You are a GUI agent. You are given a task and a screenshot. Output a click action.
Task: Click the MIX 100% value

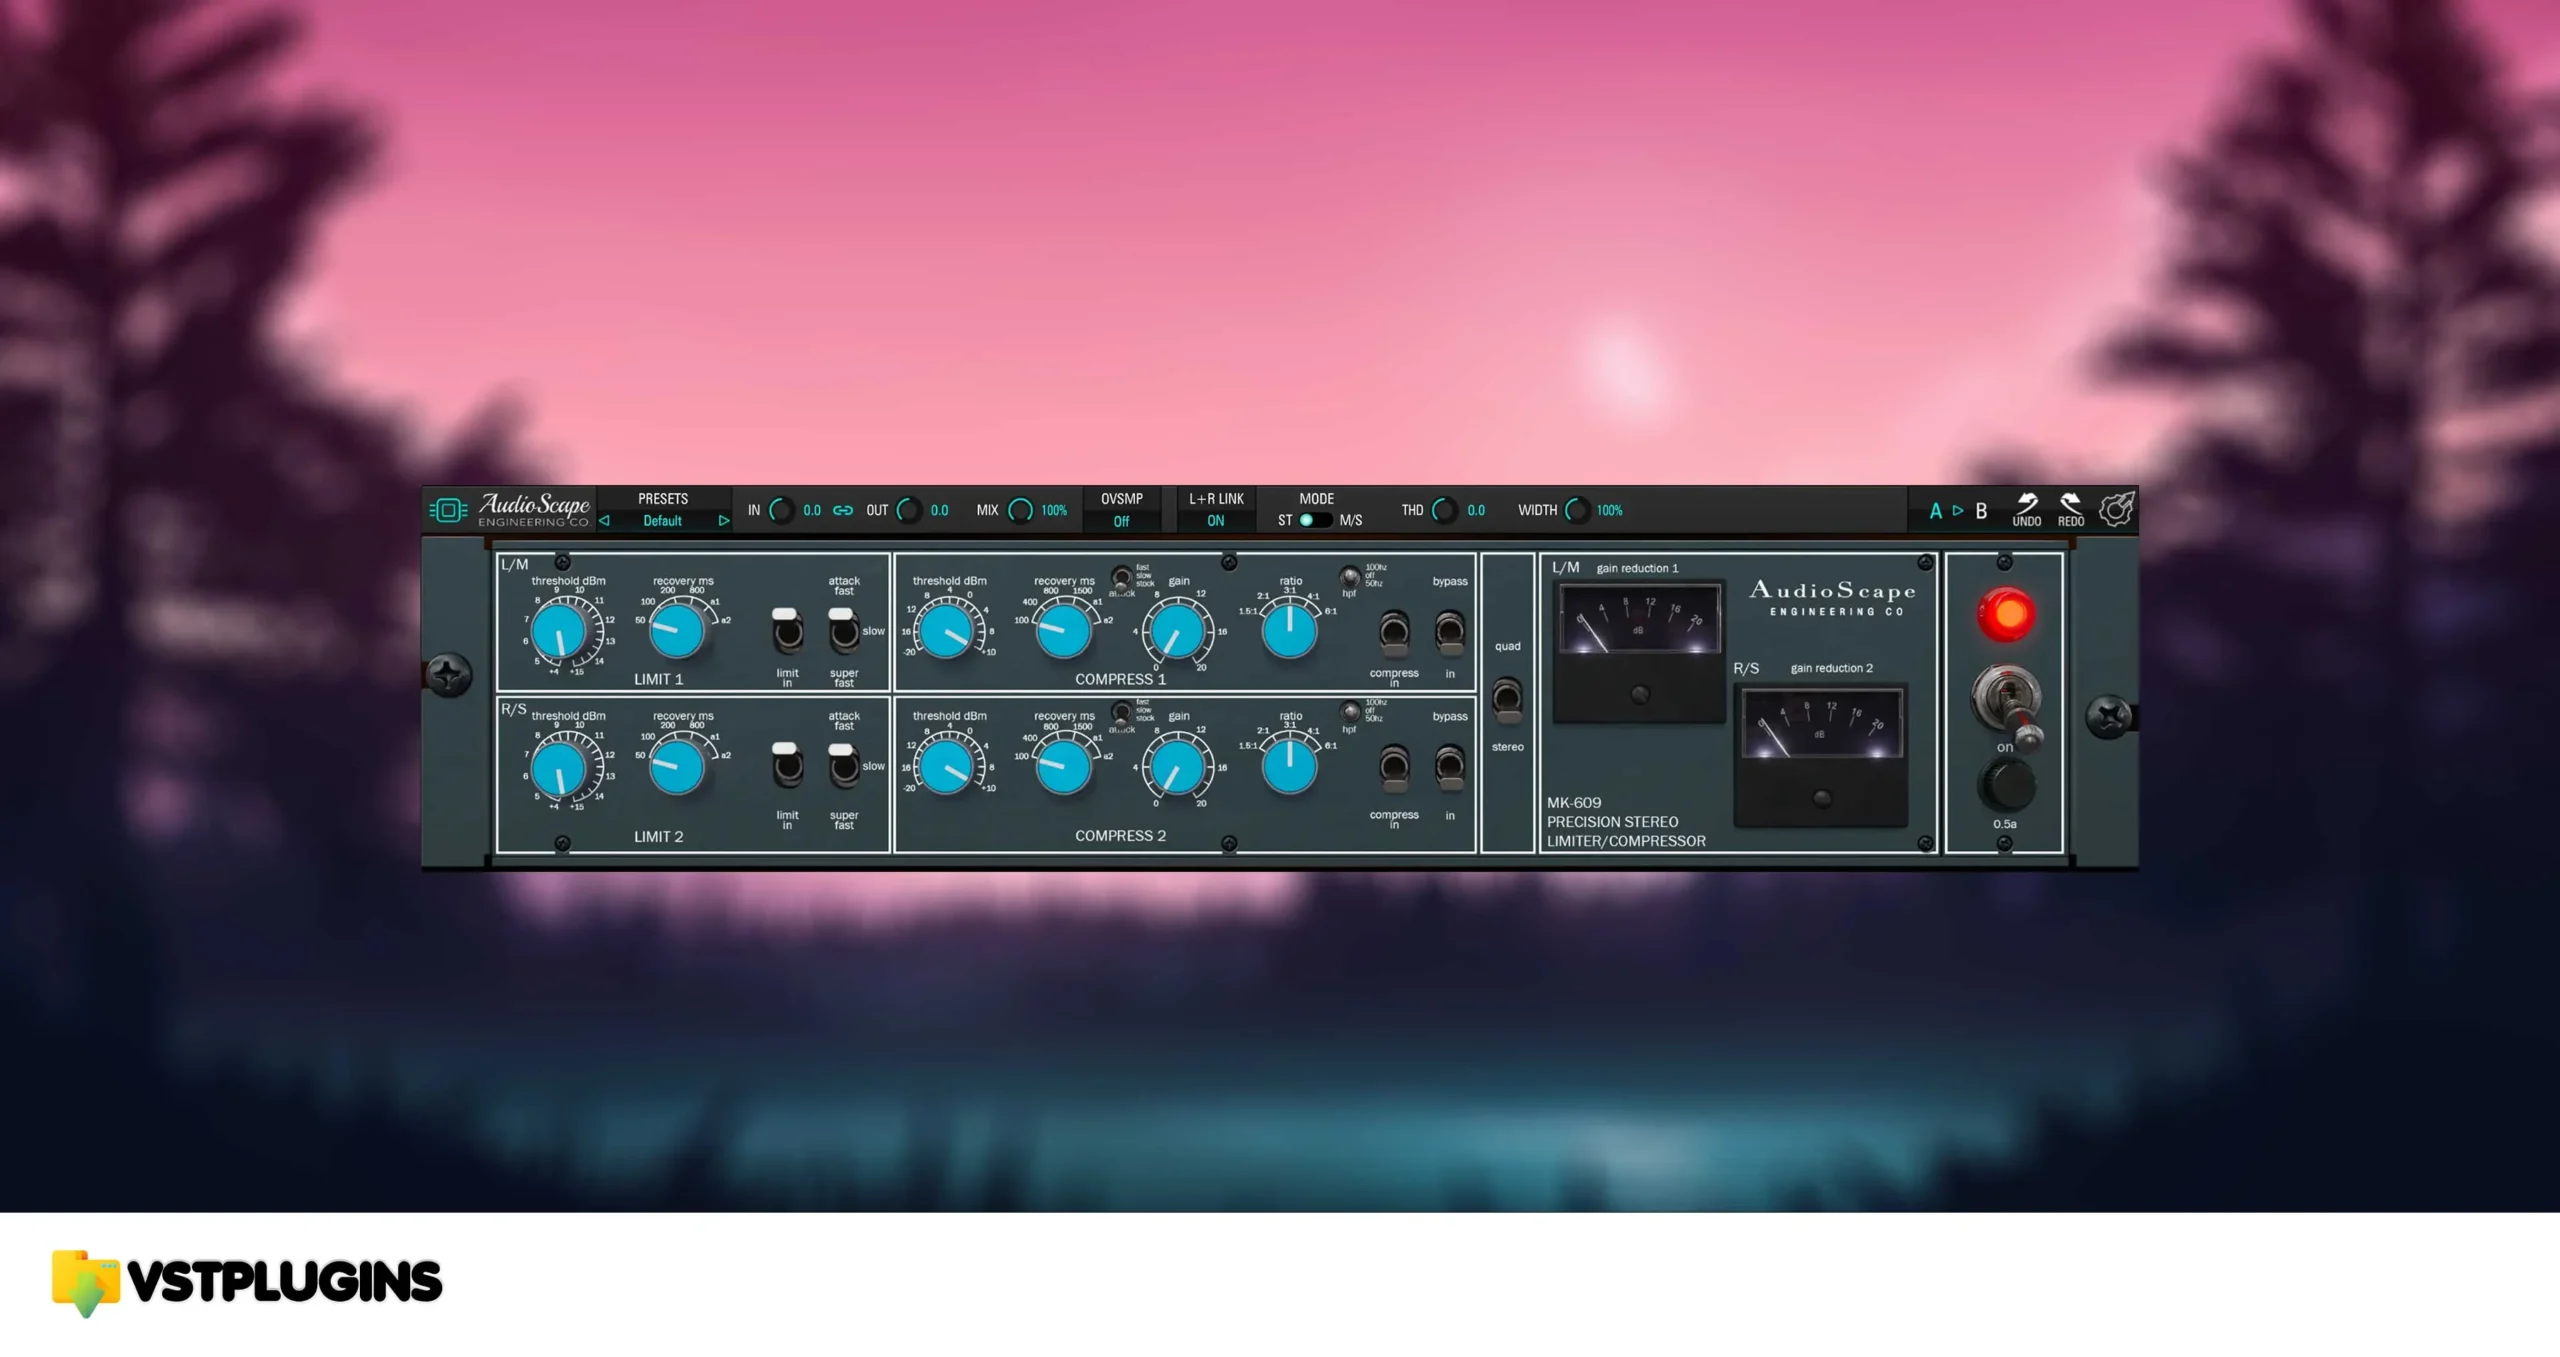click(x=1054, y=510)
